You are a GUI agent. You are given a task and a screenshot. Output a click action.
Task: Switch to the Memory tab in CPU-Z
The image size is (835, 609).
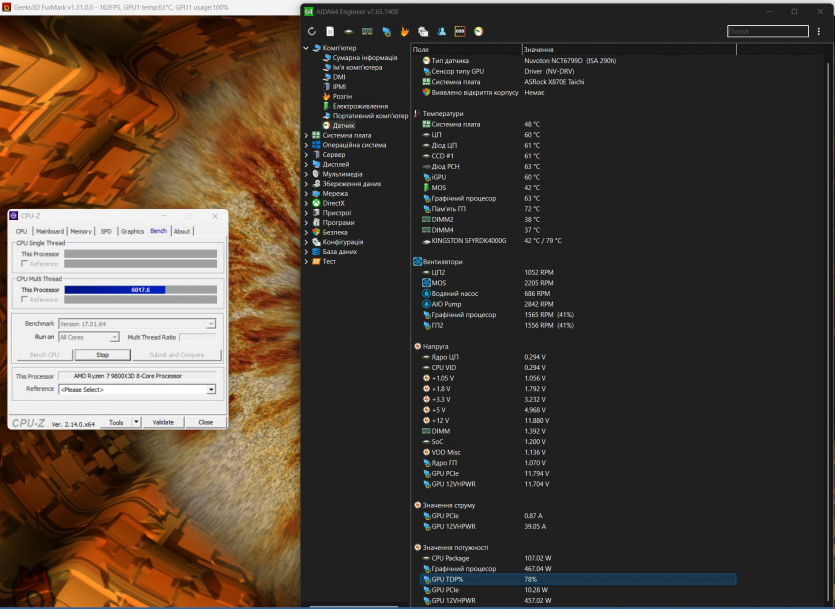coord(81,231)
